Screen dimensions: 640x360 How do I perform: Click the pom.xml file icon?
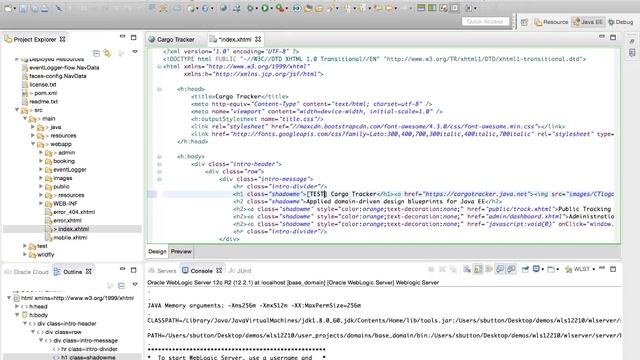tap(25, 93)
